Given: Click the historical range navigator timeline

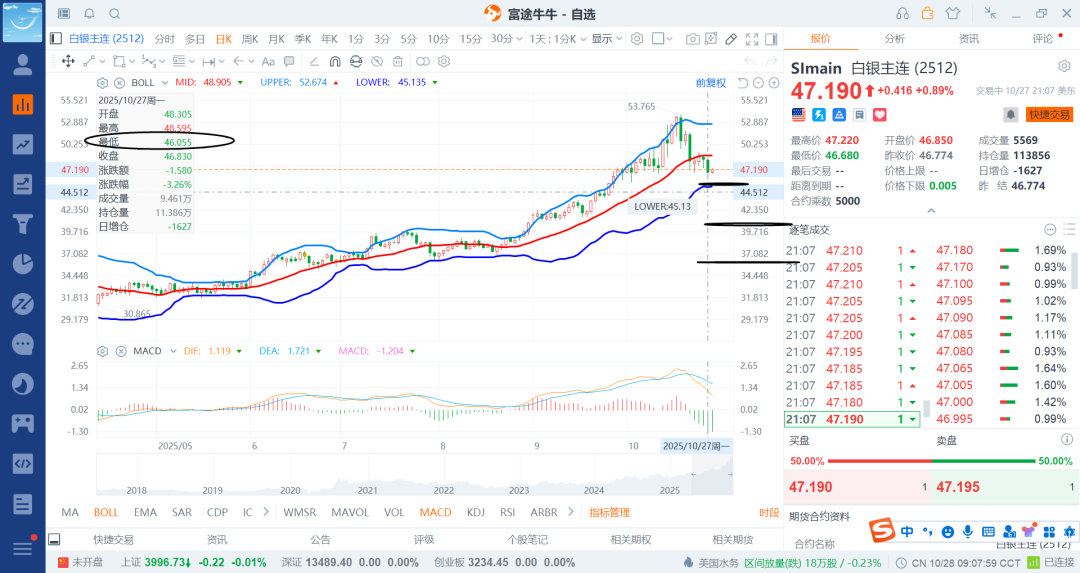Looking at the screenshot, I should click(x=414, y=476).
